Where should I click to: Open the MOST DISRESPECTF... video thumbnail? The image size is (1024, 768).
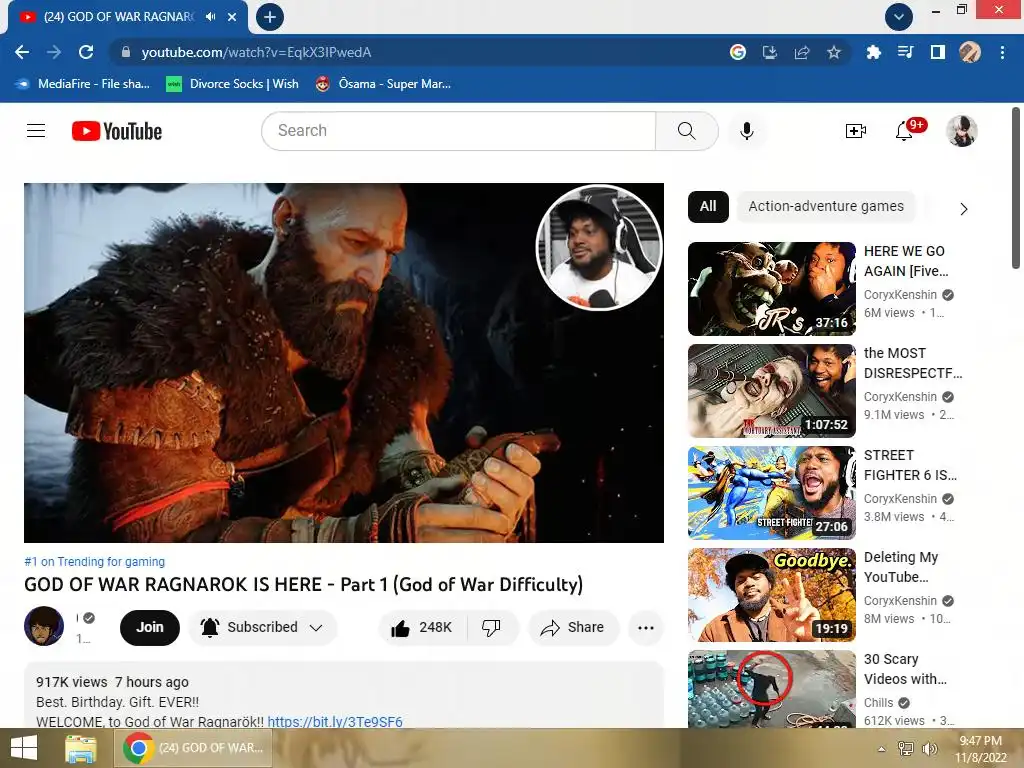[771, 391]
